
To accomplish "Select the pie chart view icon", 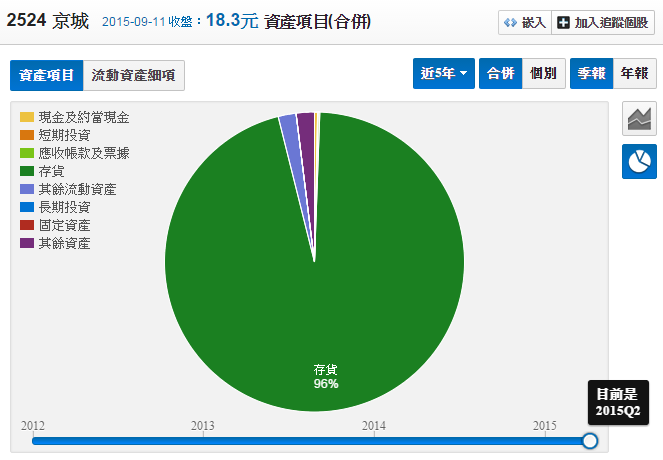I will [639, 162].
